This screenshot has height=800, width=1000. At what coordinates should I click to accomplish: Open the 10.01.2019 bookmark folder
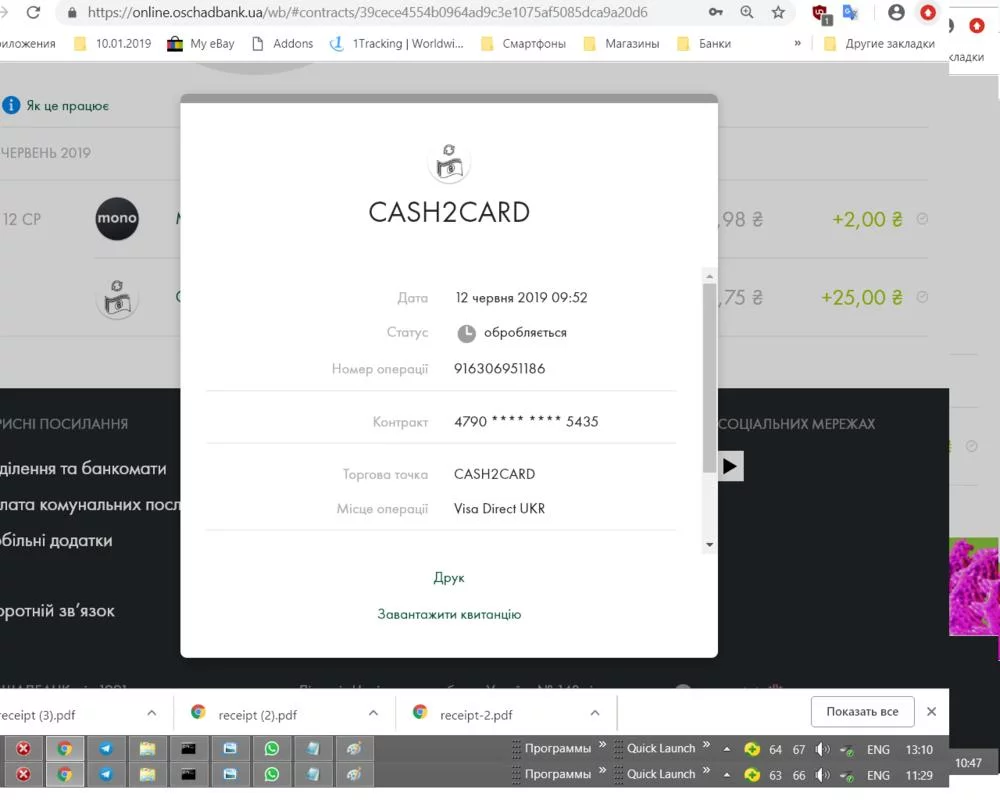pyautogui.click(x=113, y=43)
